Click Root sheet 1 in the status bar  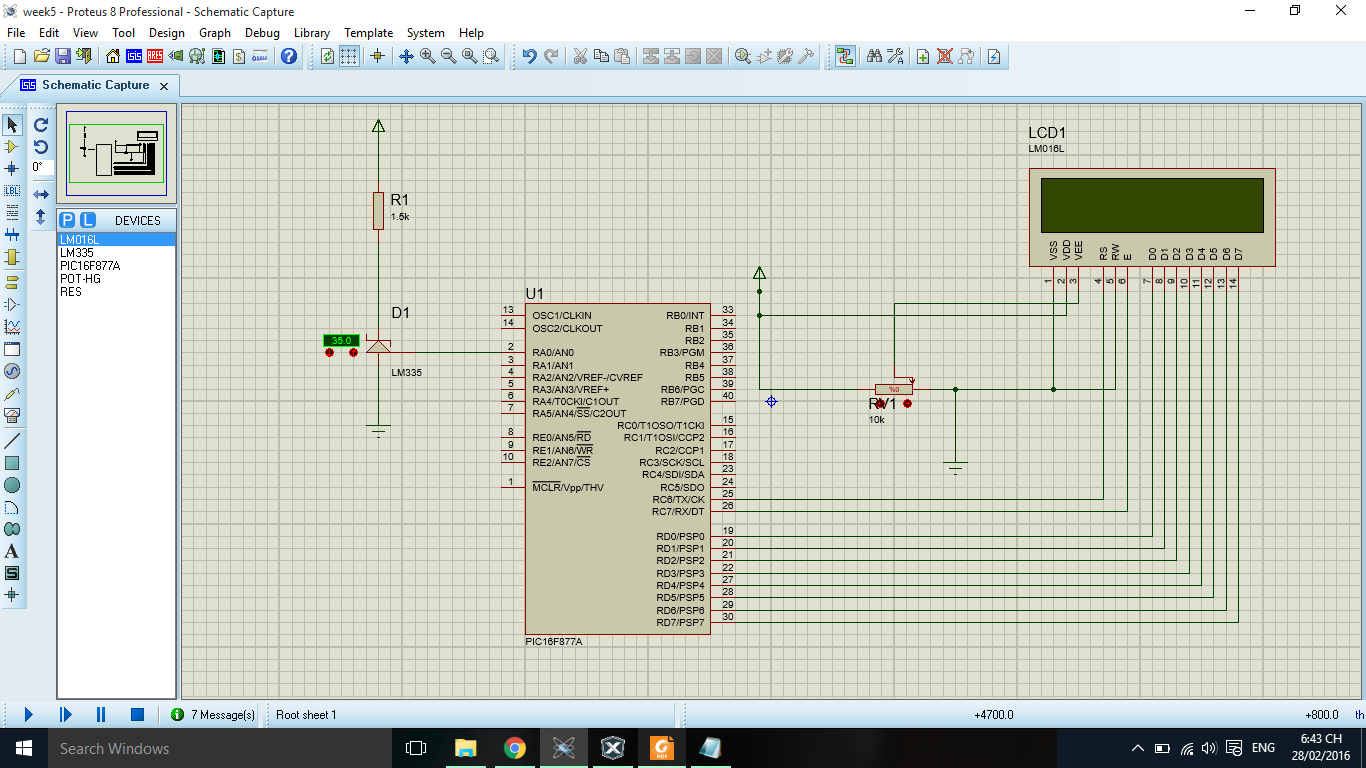[x=306, y=715]
